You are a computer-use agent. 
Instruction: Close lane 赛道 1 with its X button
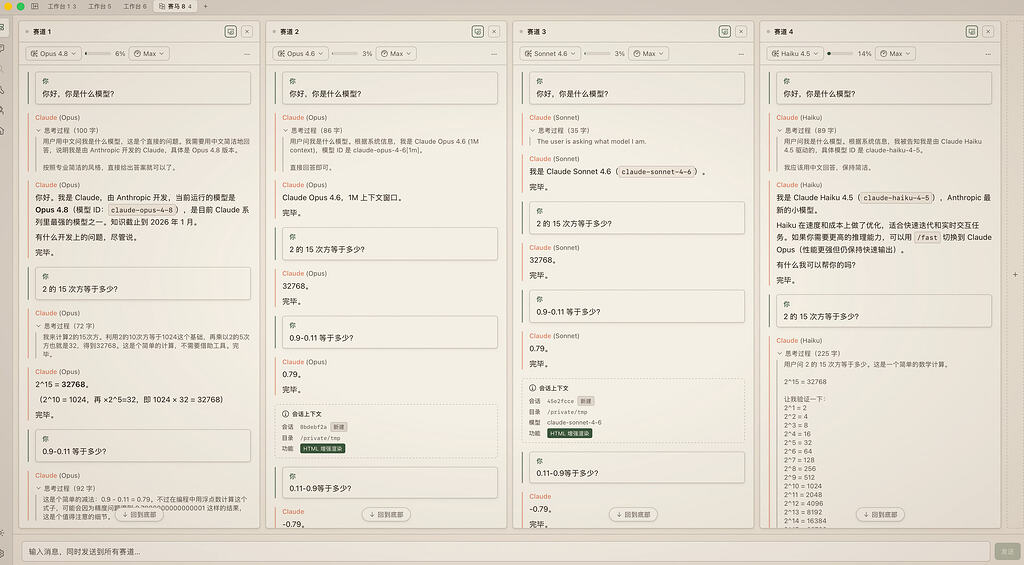tap(247, 31)
